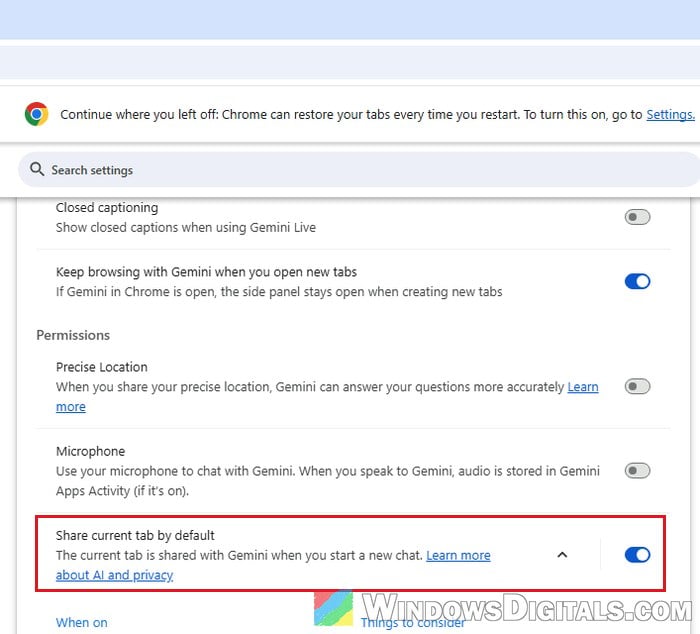Open Learn more about AI and privacy link
The image size is (700, 634).
pyautogui.click(x=458, y=555)
